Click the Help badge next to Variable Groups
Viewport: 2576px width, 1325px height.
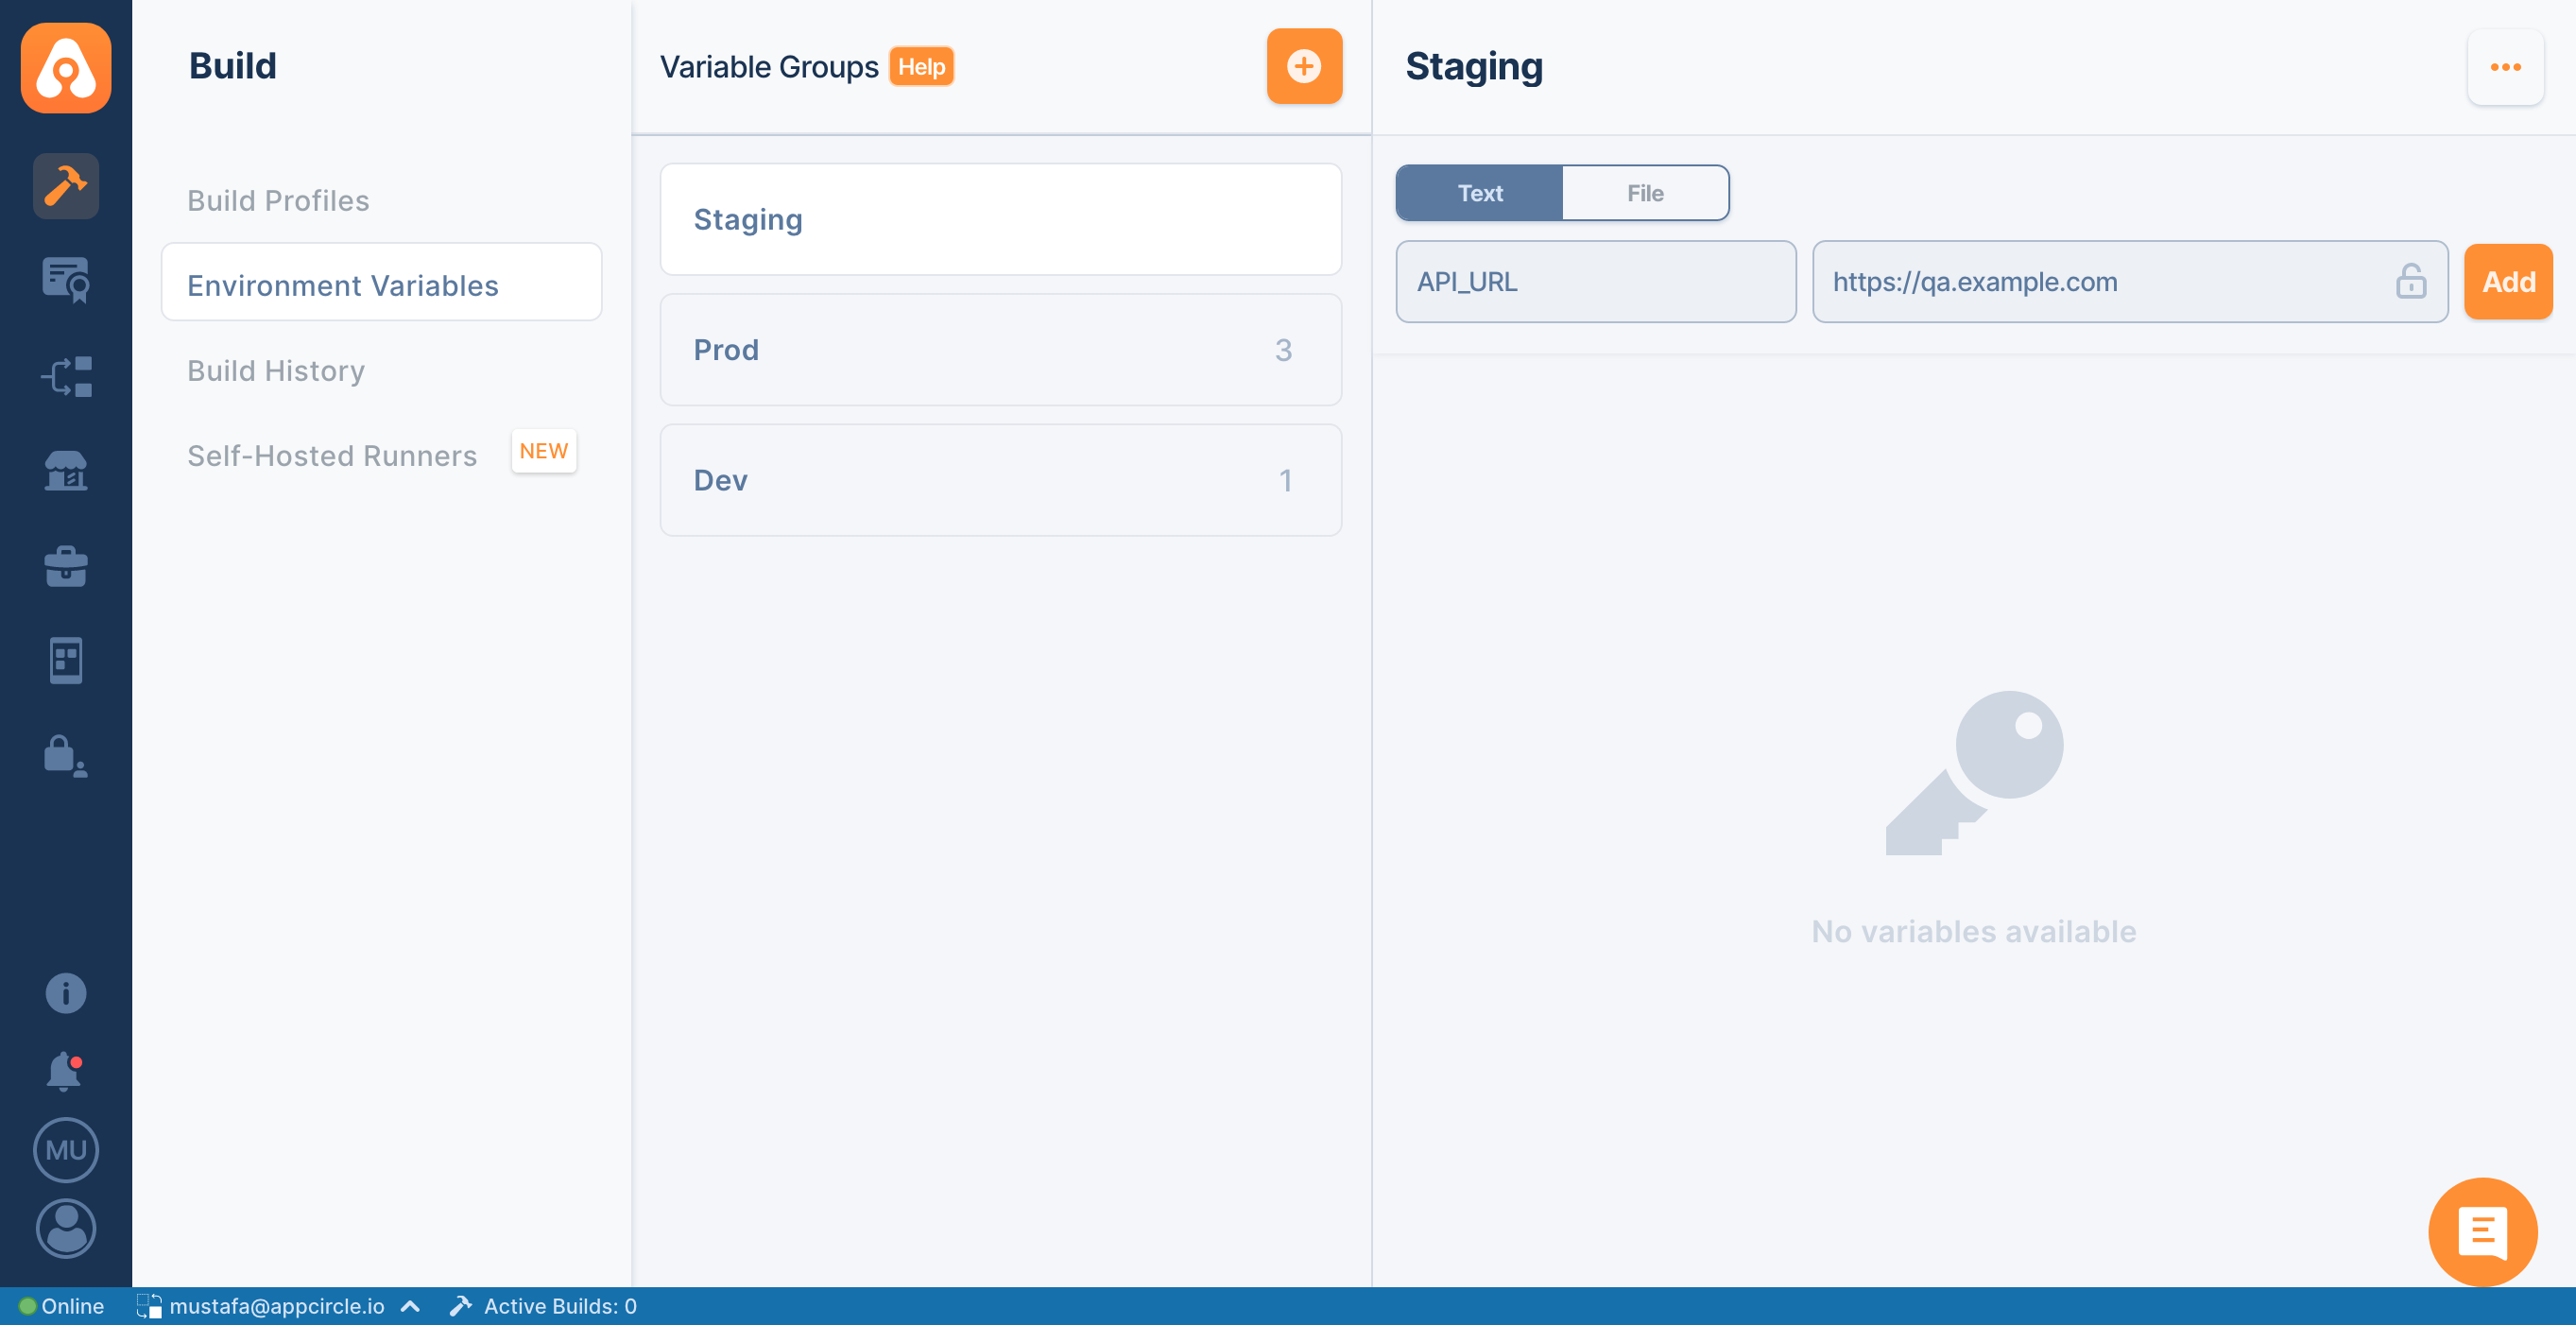[x=921, y=67]
